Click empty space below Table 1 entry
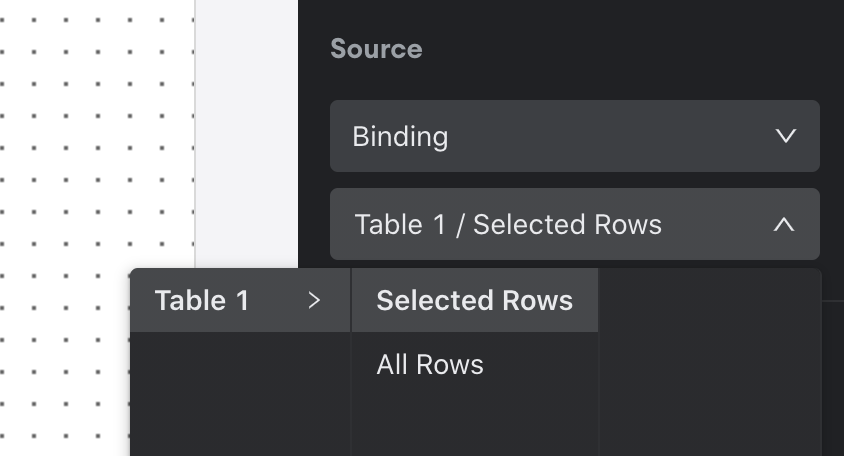The height and width of the screenshot is (456, 844). pos(240,394)
